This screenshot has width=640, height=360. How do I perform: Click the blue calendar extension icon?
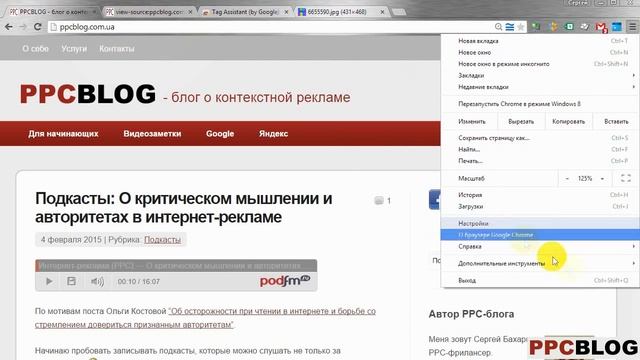pos(617,27)
